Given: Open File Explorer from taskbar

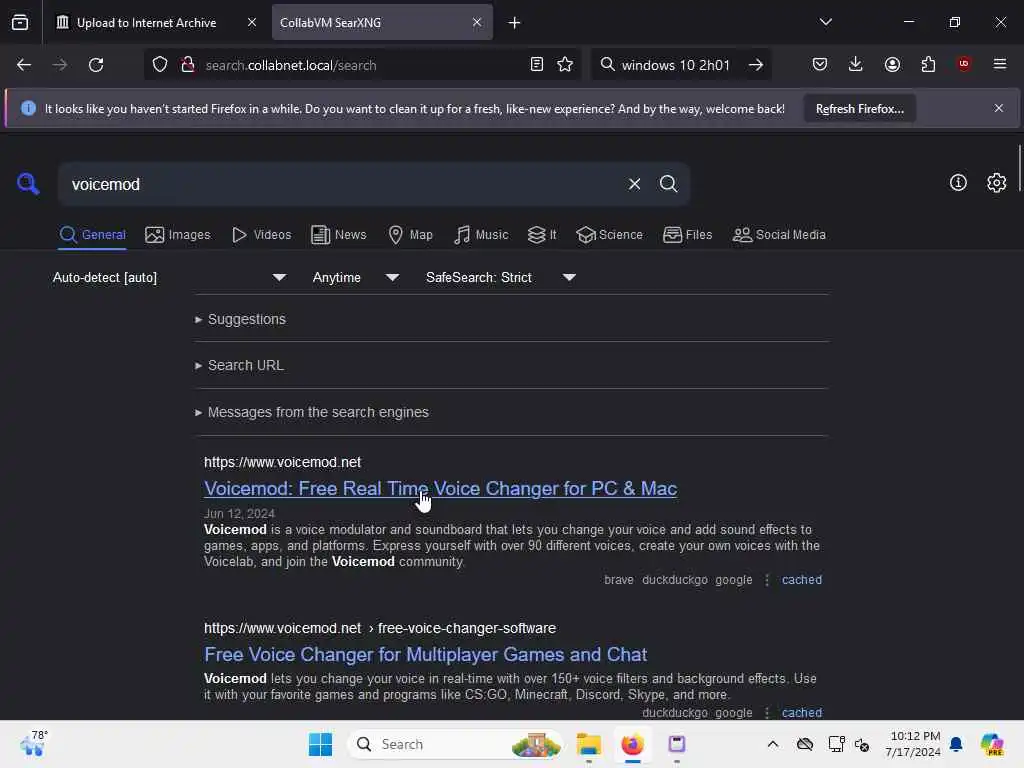Looking at the screenshot, I should point(588,744).
